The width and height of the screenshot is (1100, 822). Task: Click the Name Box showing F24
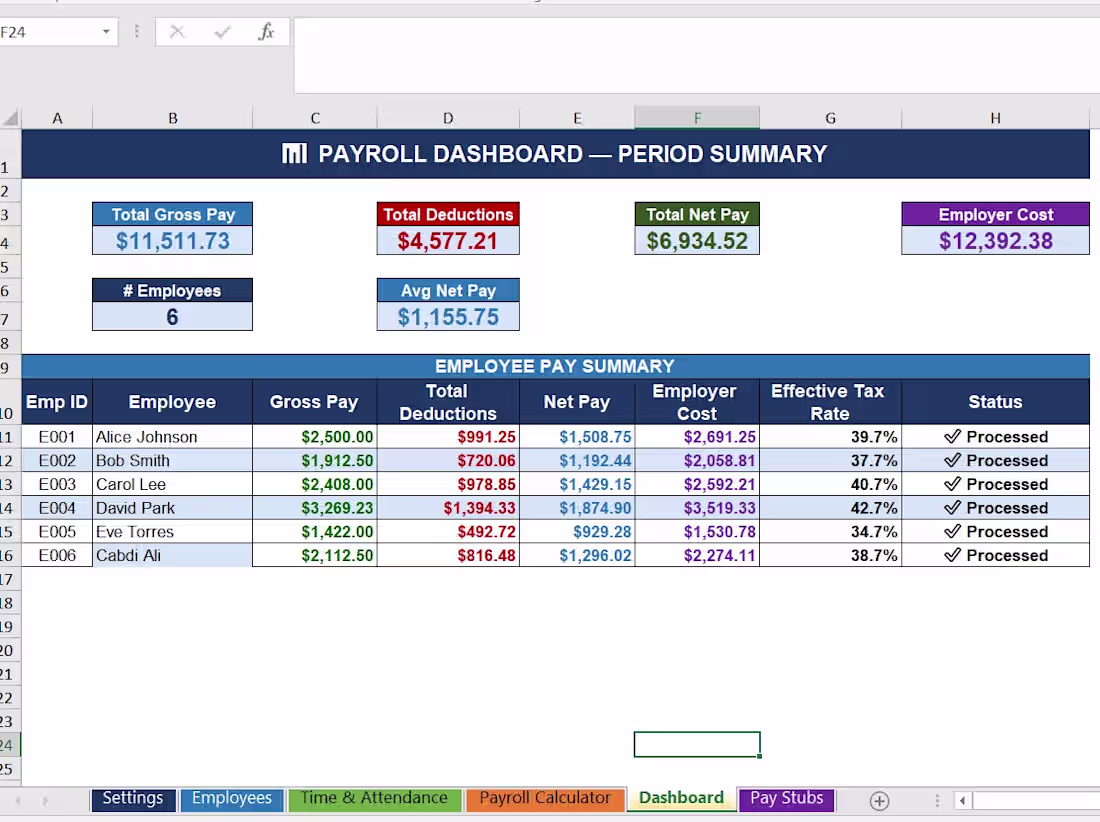(49, 32)
